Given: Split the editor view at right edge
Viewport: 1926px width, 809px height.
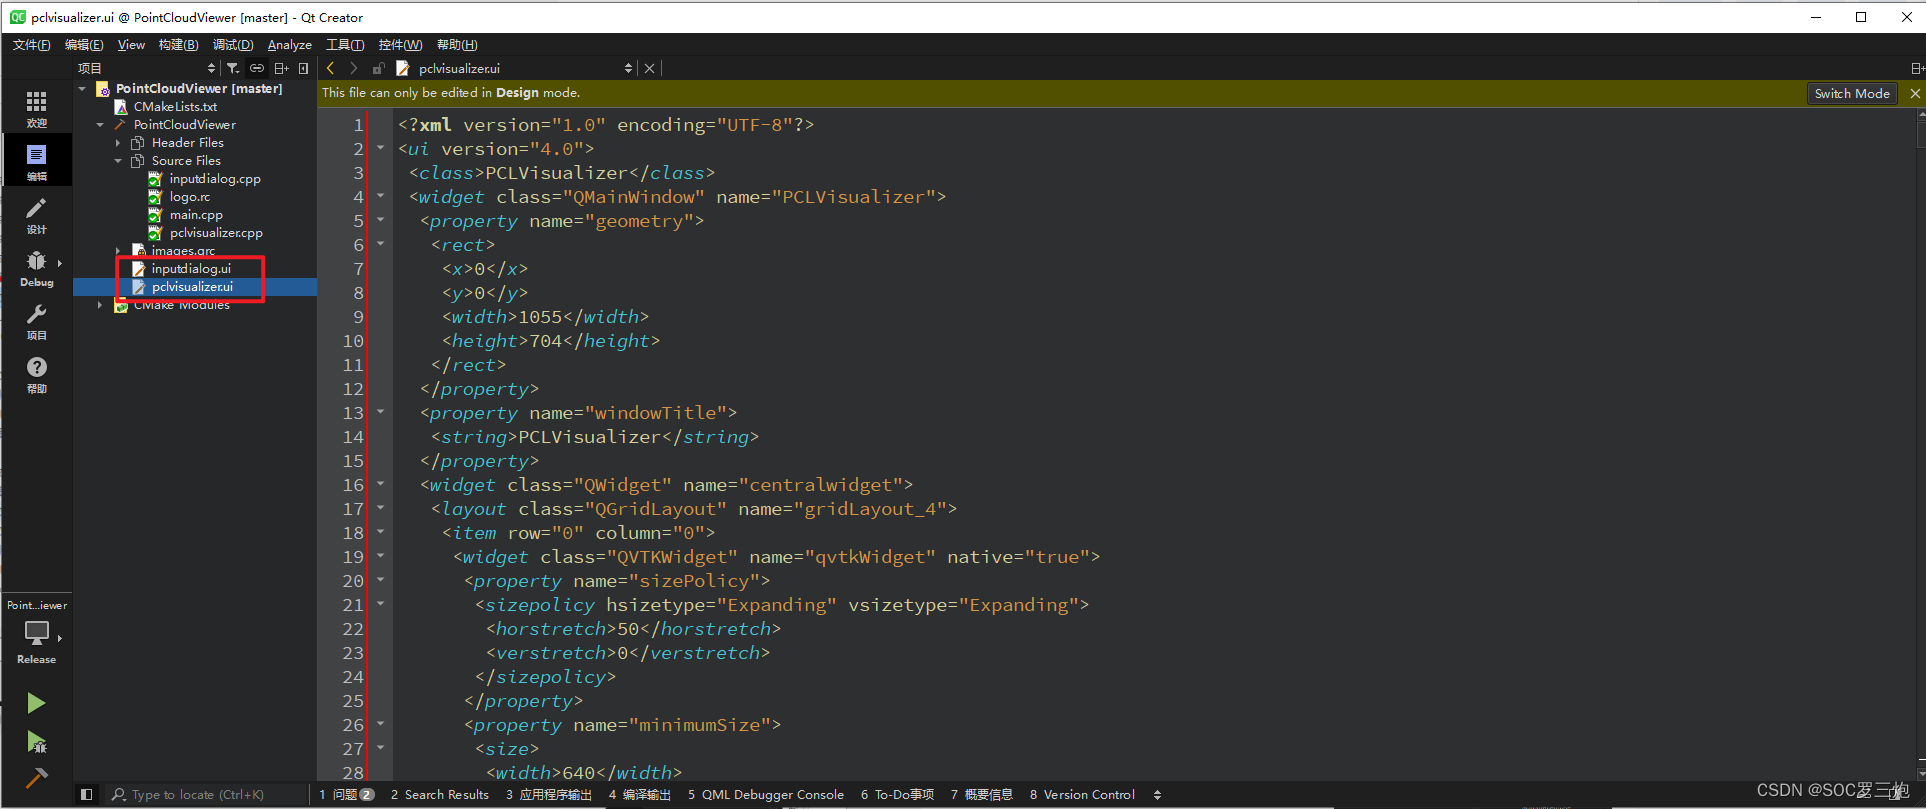Looking at the screenshot, I should click(x=1916, y=68).
